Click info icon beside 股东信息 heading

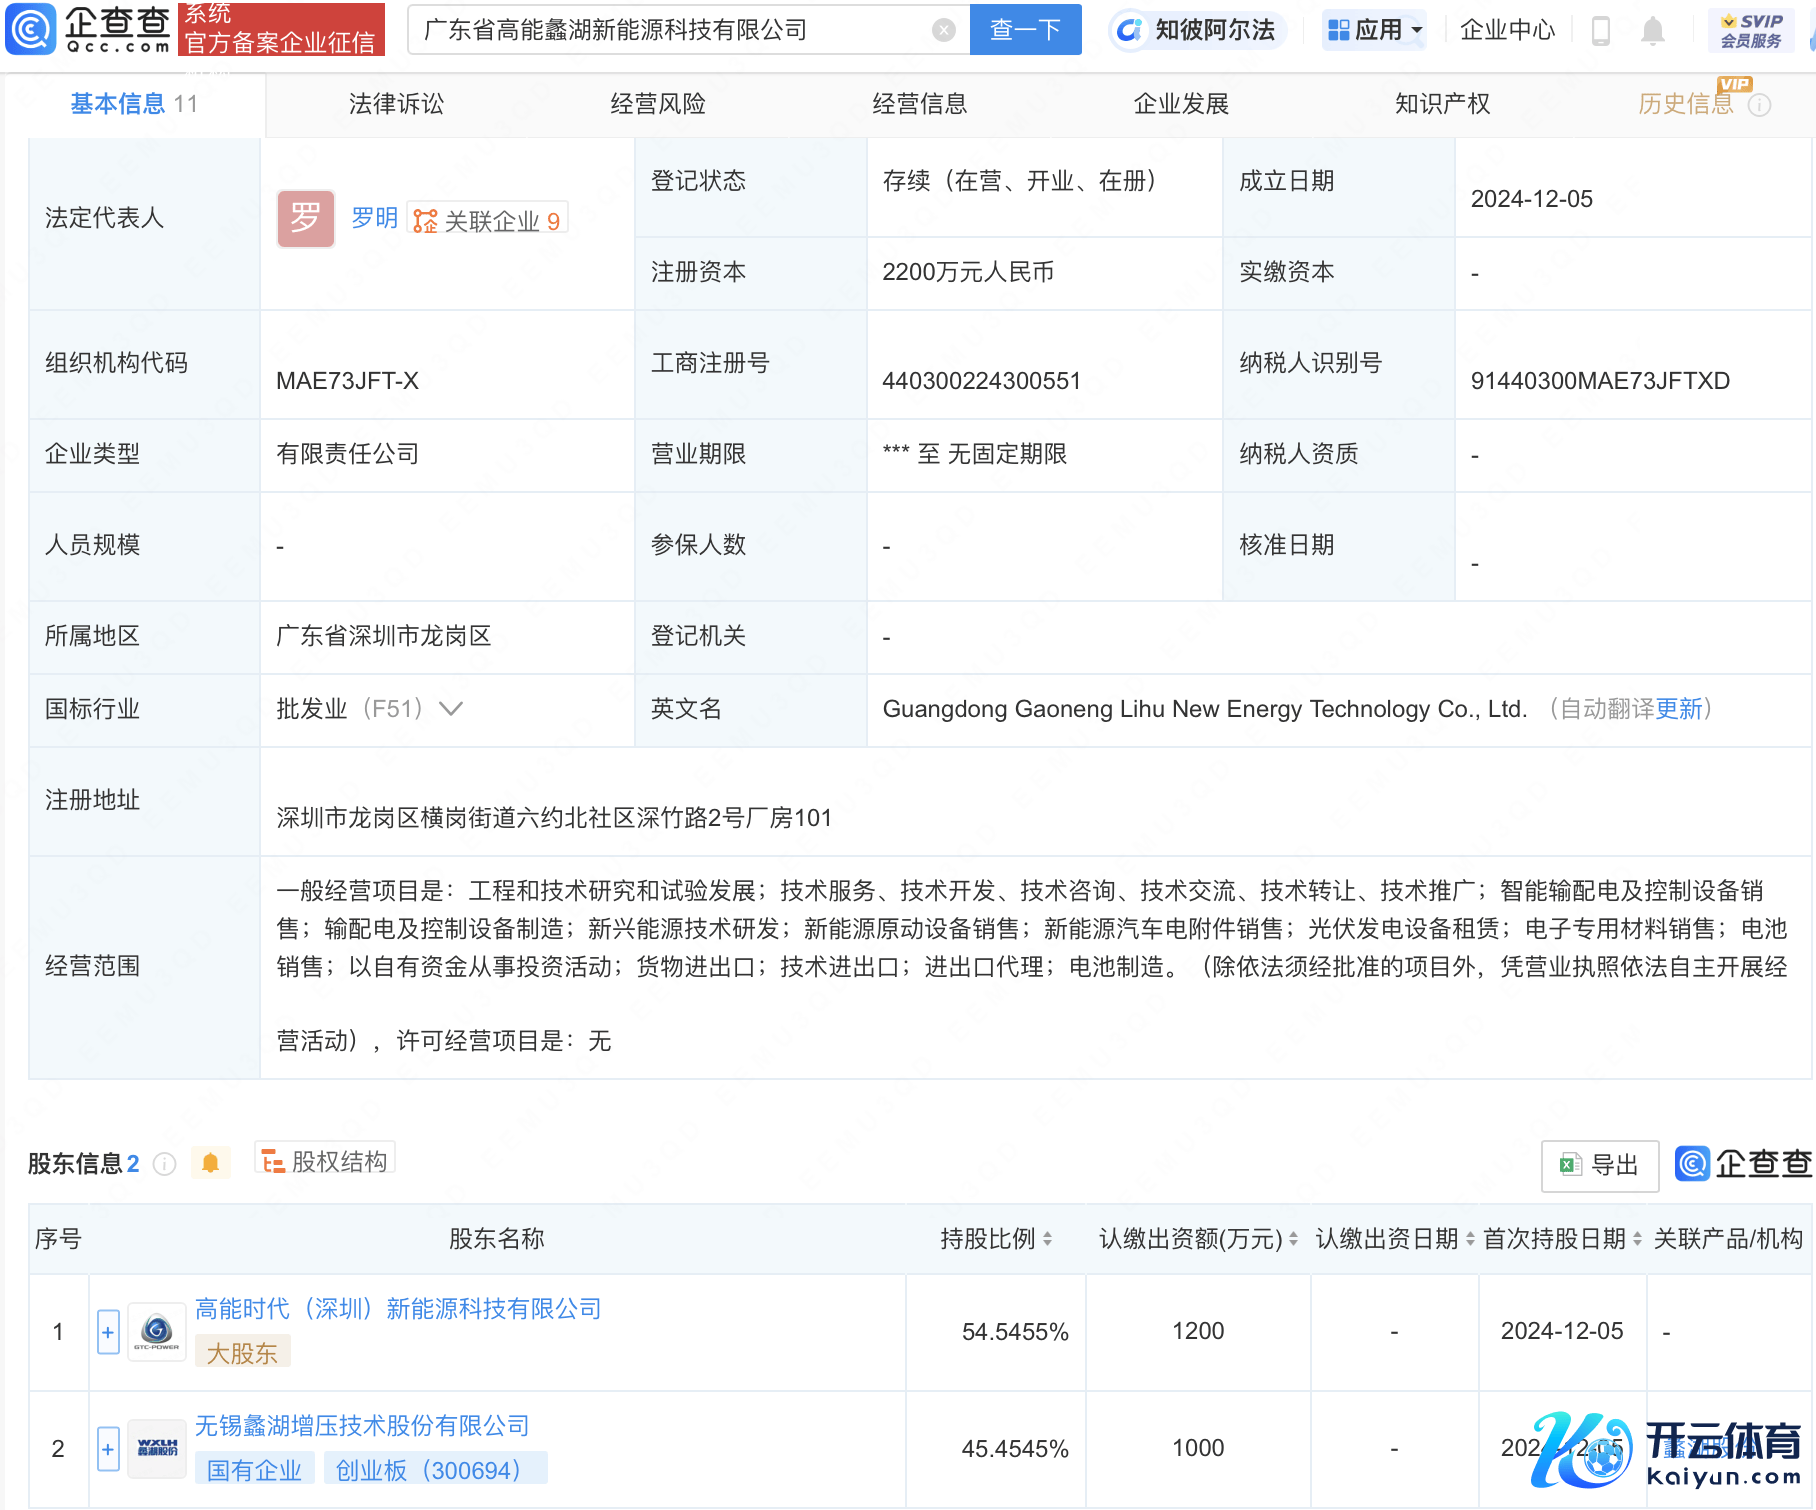click(x=165, y=1164)
